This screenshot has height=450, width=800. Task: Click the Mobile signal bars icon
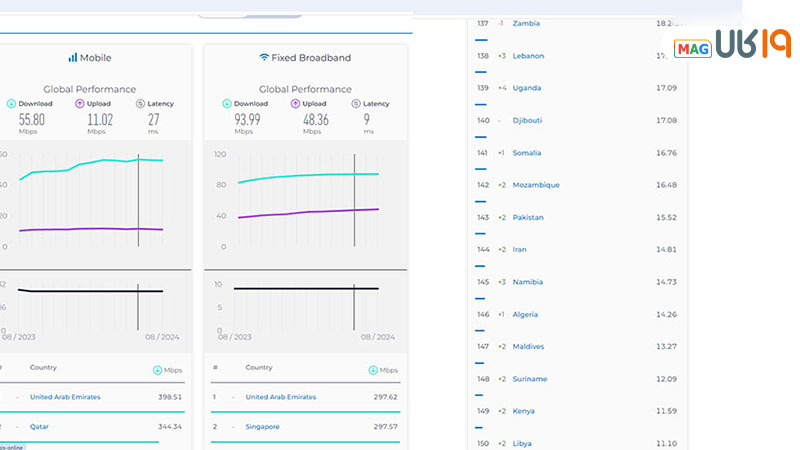tap(73, 58)
